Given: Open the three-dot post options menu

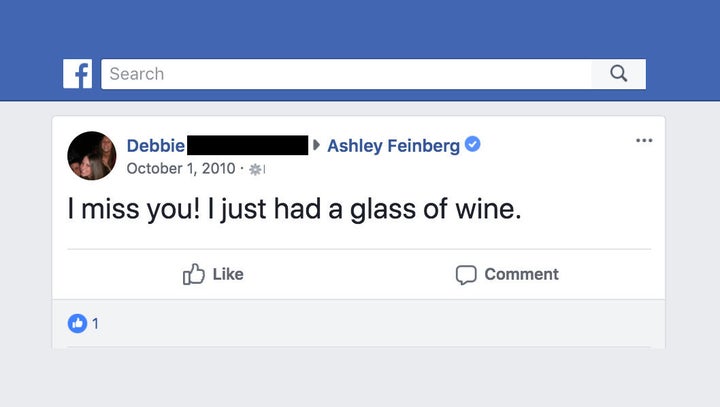Looking at the screenshot, I should click(x=644, y=140).
